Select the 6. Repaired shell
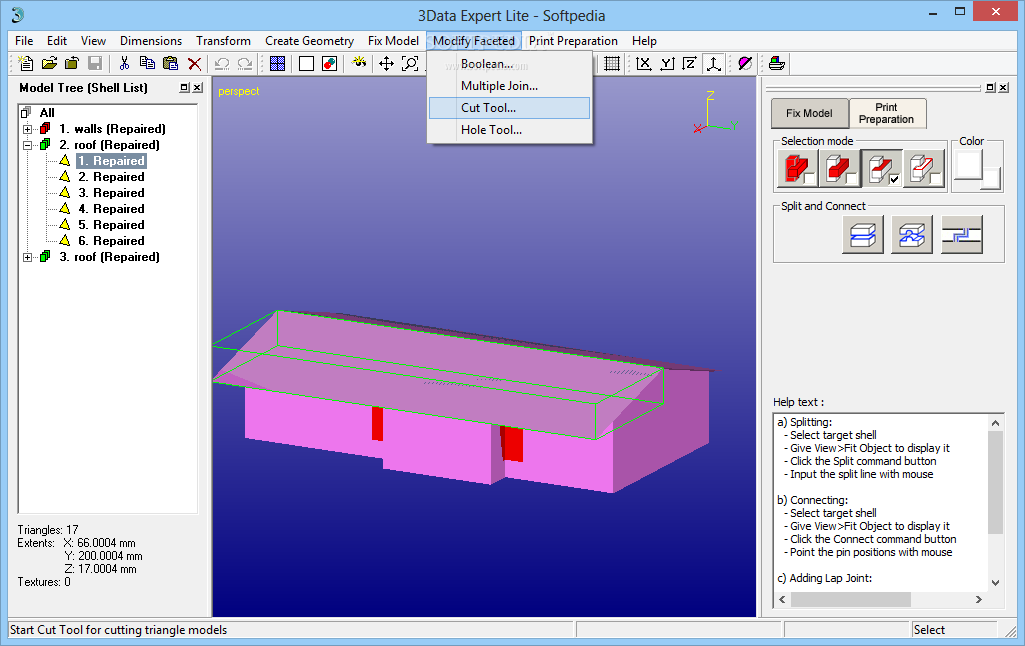This screenshot has width=1025, height=646. (x=111, y=241)
